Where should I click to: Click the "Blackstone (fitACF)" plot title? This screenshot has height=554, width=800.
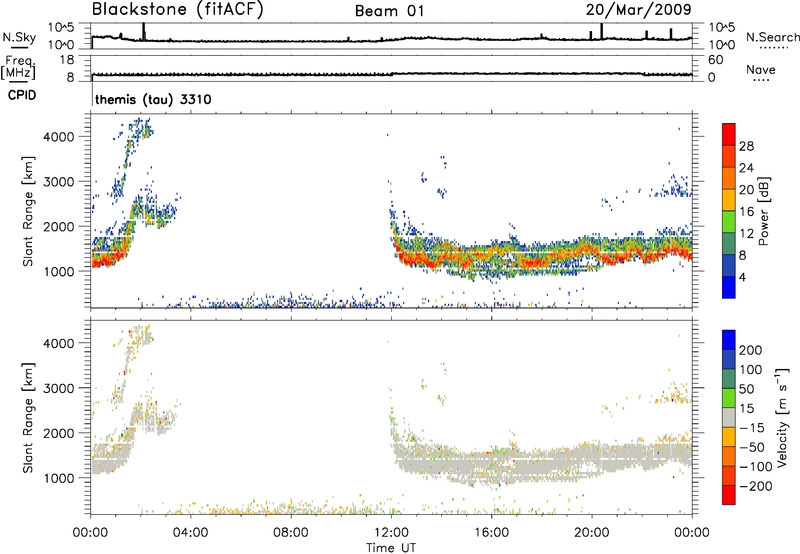178,9
